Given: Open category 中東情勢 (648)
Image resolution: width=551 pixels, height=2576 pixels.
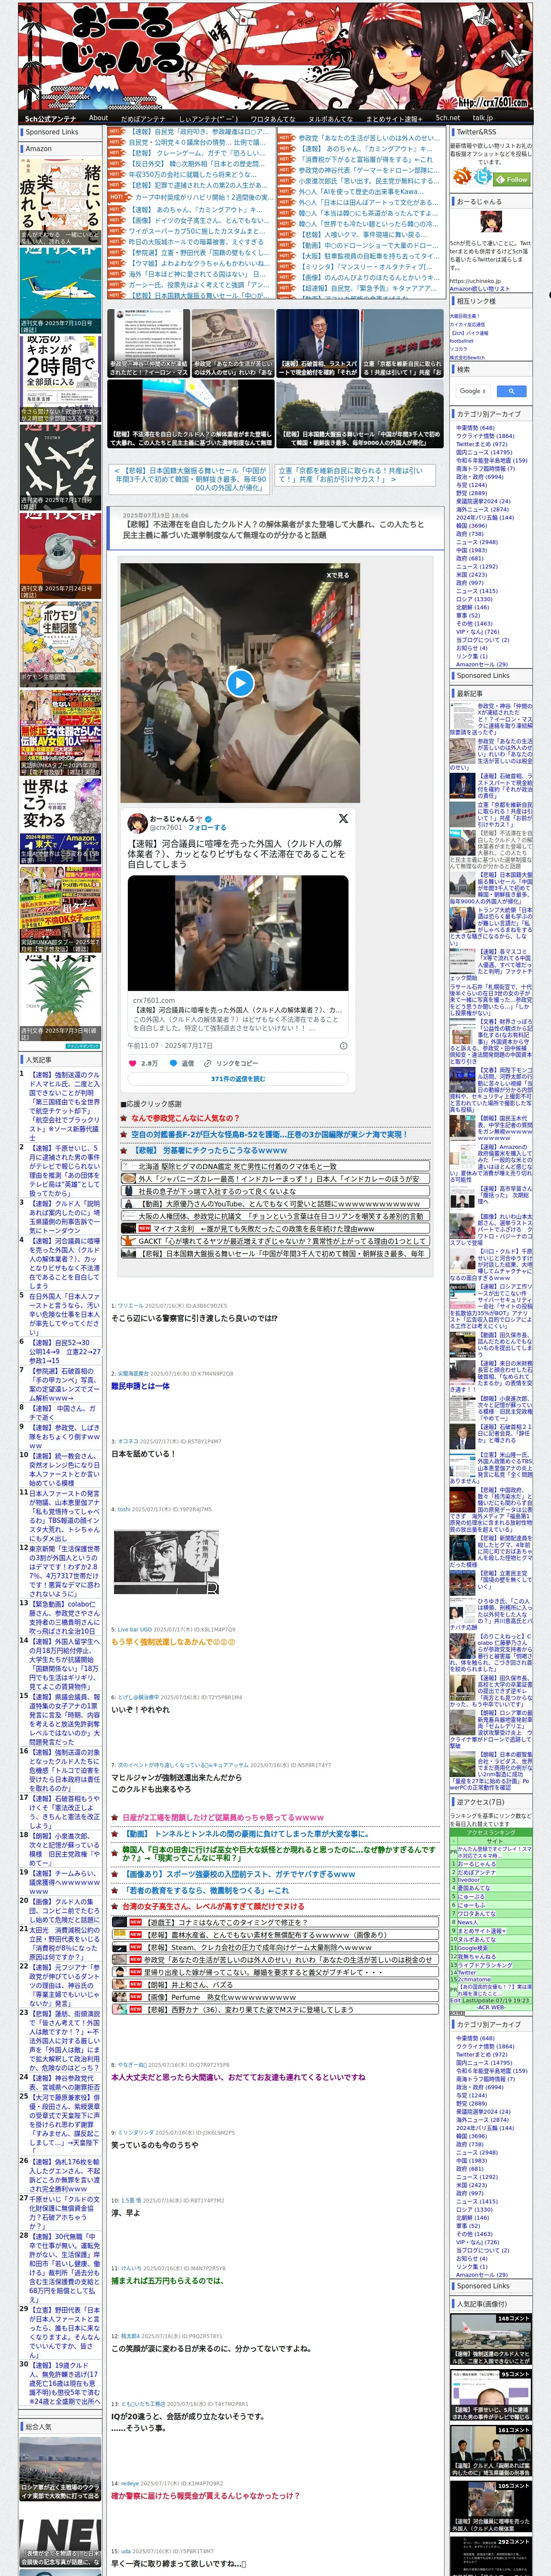Looking at the screenshot, I should [475, 428].
